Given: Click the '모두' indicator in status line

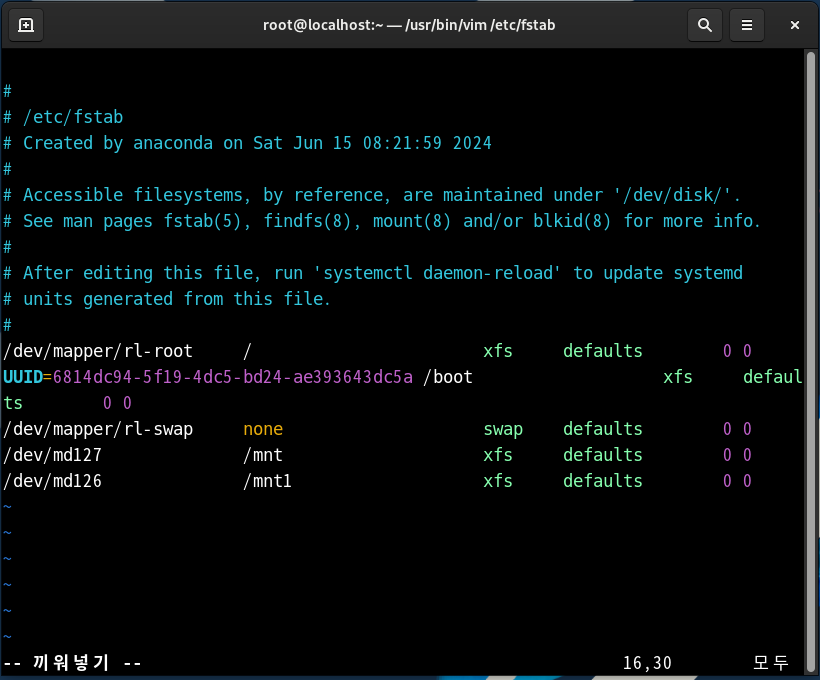Looking at the screenshot, I should (770, 663).
